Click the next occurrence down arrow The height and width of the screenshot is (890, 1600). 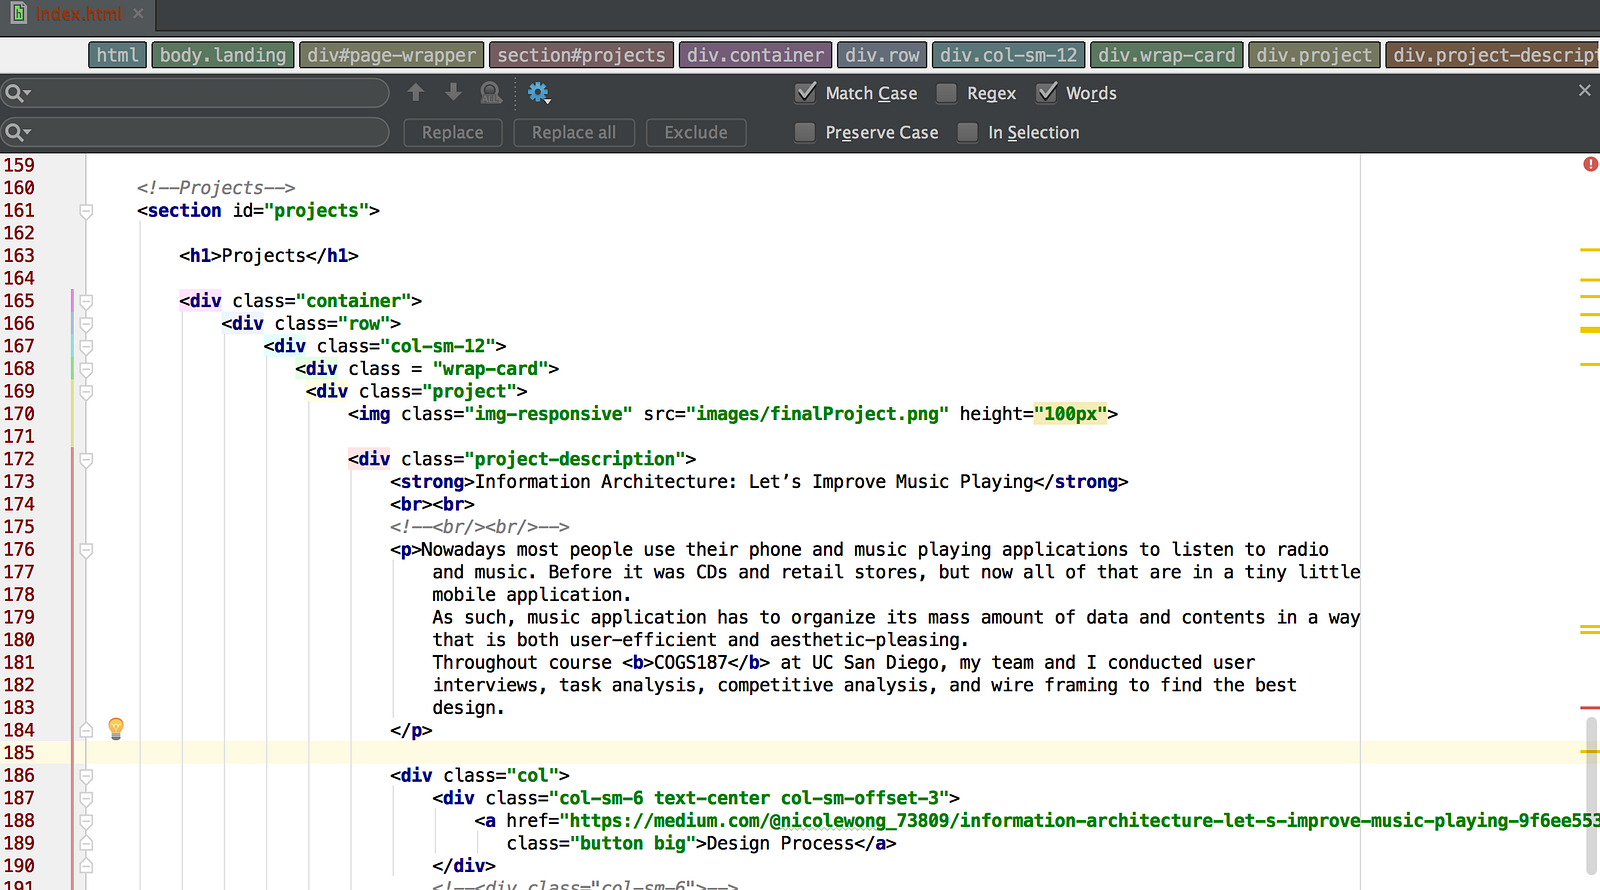(x=453, y=93)
